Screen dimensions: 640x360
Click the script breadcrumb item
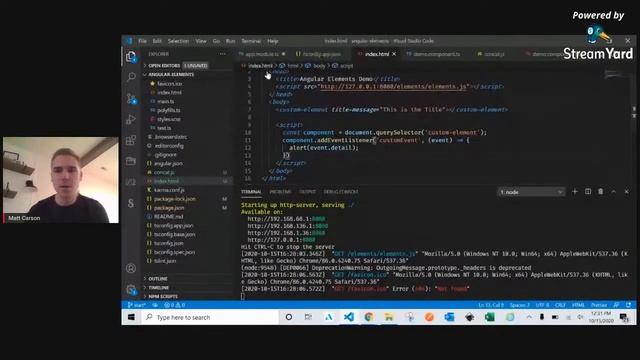click(x=346, y=66)
